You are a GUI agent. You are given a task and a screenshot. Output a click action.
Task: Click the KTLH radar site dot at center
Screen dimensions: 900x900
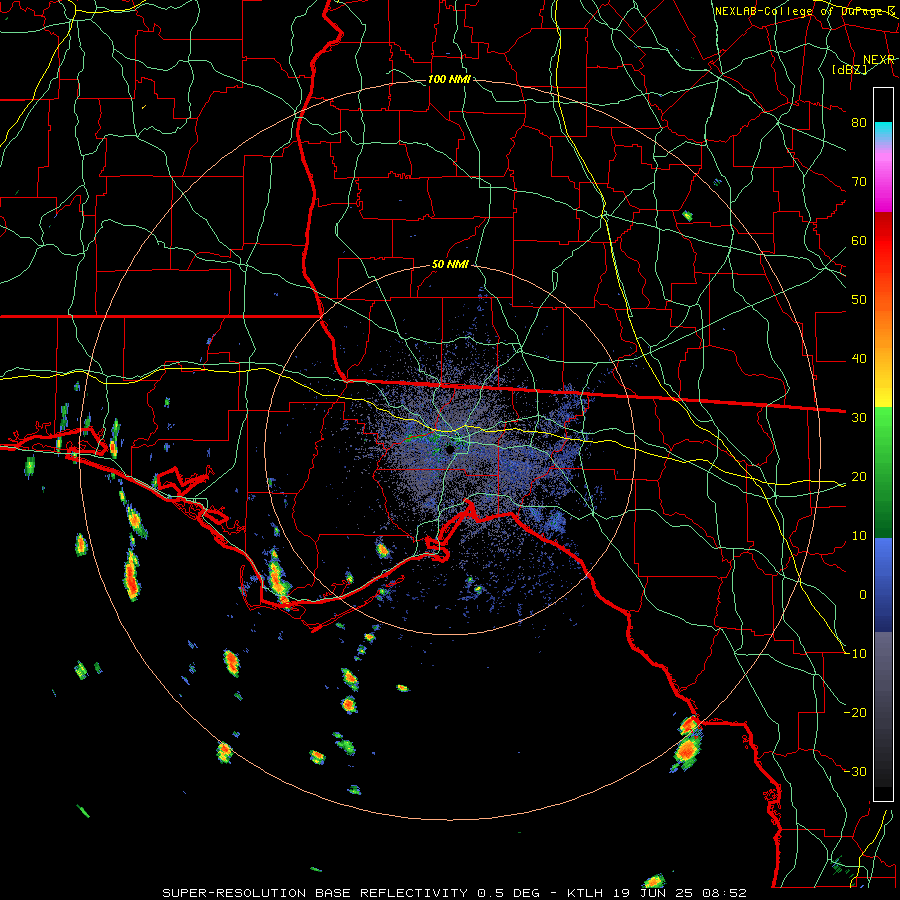tap(450, 449)
